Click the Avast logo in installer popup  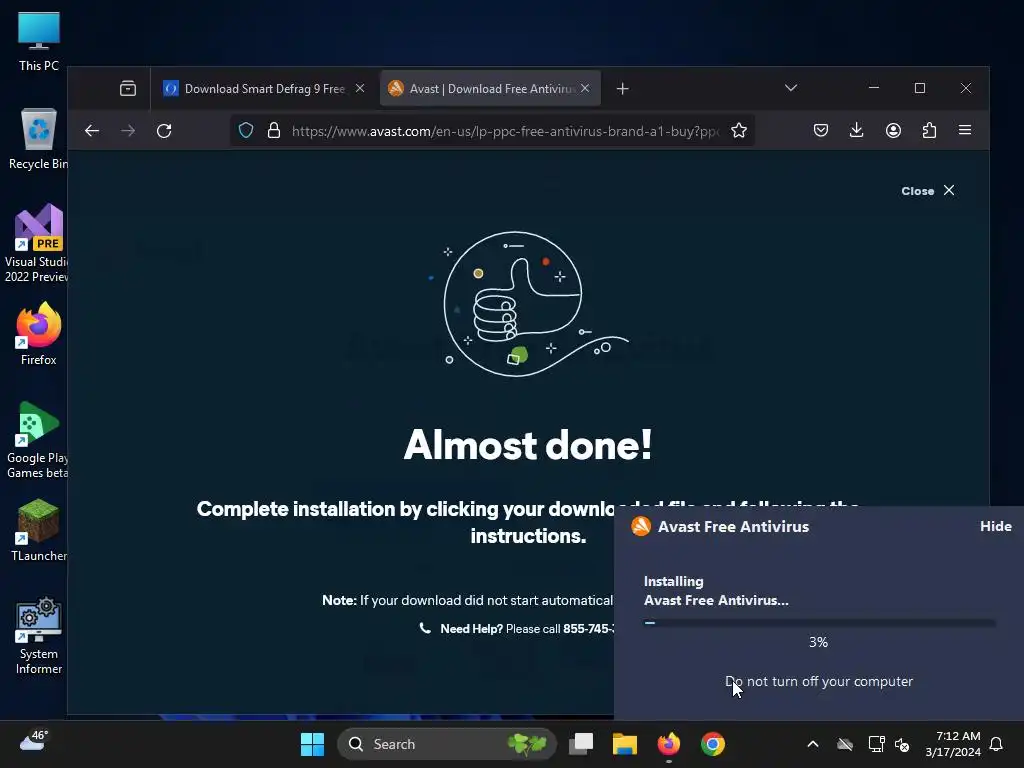pos(641,526)
